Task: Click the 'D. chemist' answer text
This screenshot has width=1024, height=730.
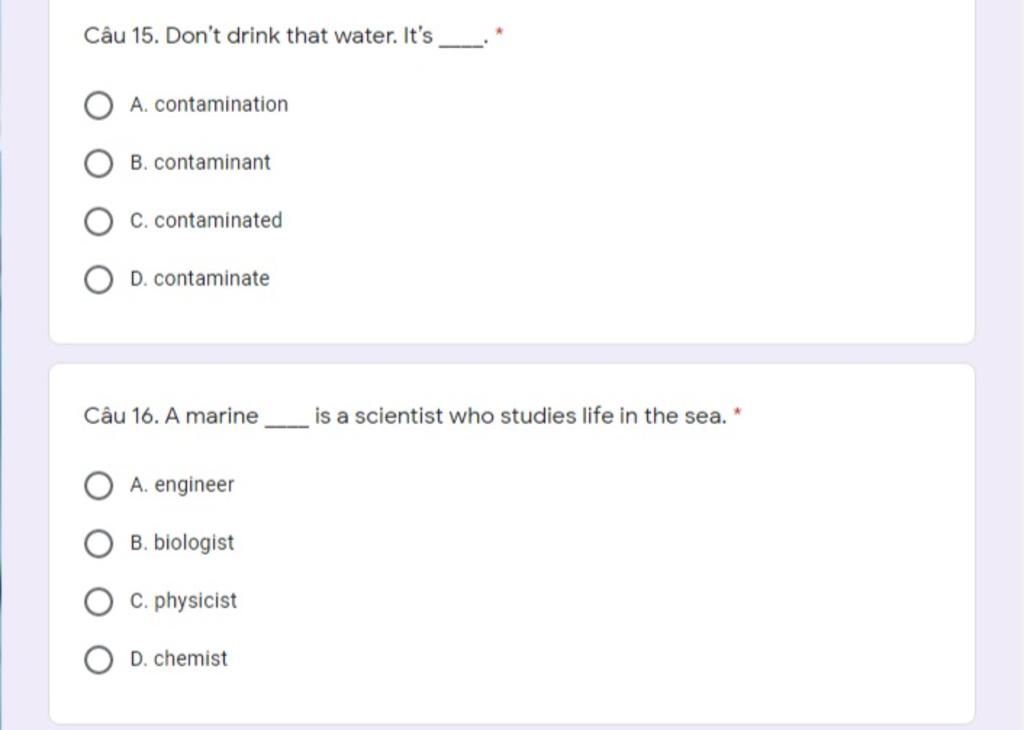Action: [x=179, y=659]
